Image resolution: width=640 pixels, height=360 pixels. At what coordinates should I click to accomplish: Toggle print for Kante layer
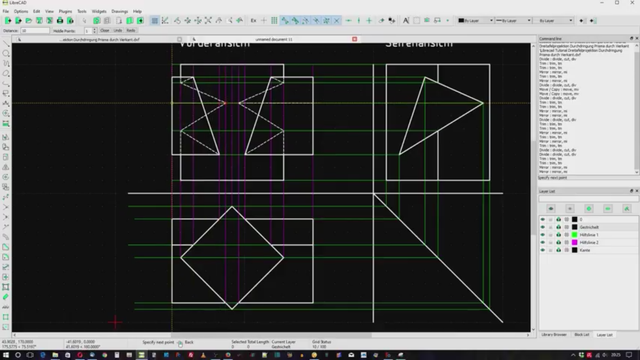(558, 250)
